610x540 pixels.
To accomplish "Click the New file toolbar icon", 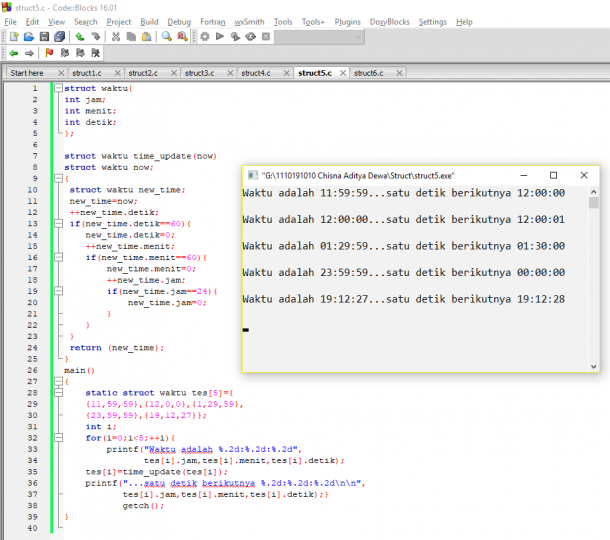I will pyautogui.click(x=14, y=37).
